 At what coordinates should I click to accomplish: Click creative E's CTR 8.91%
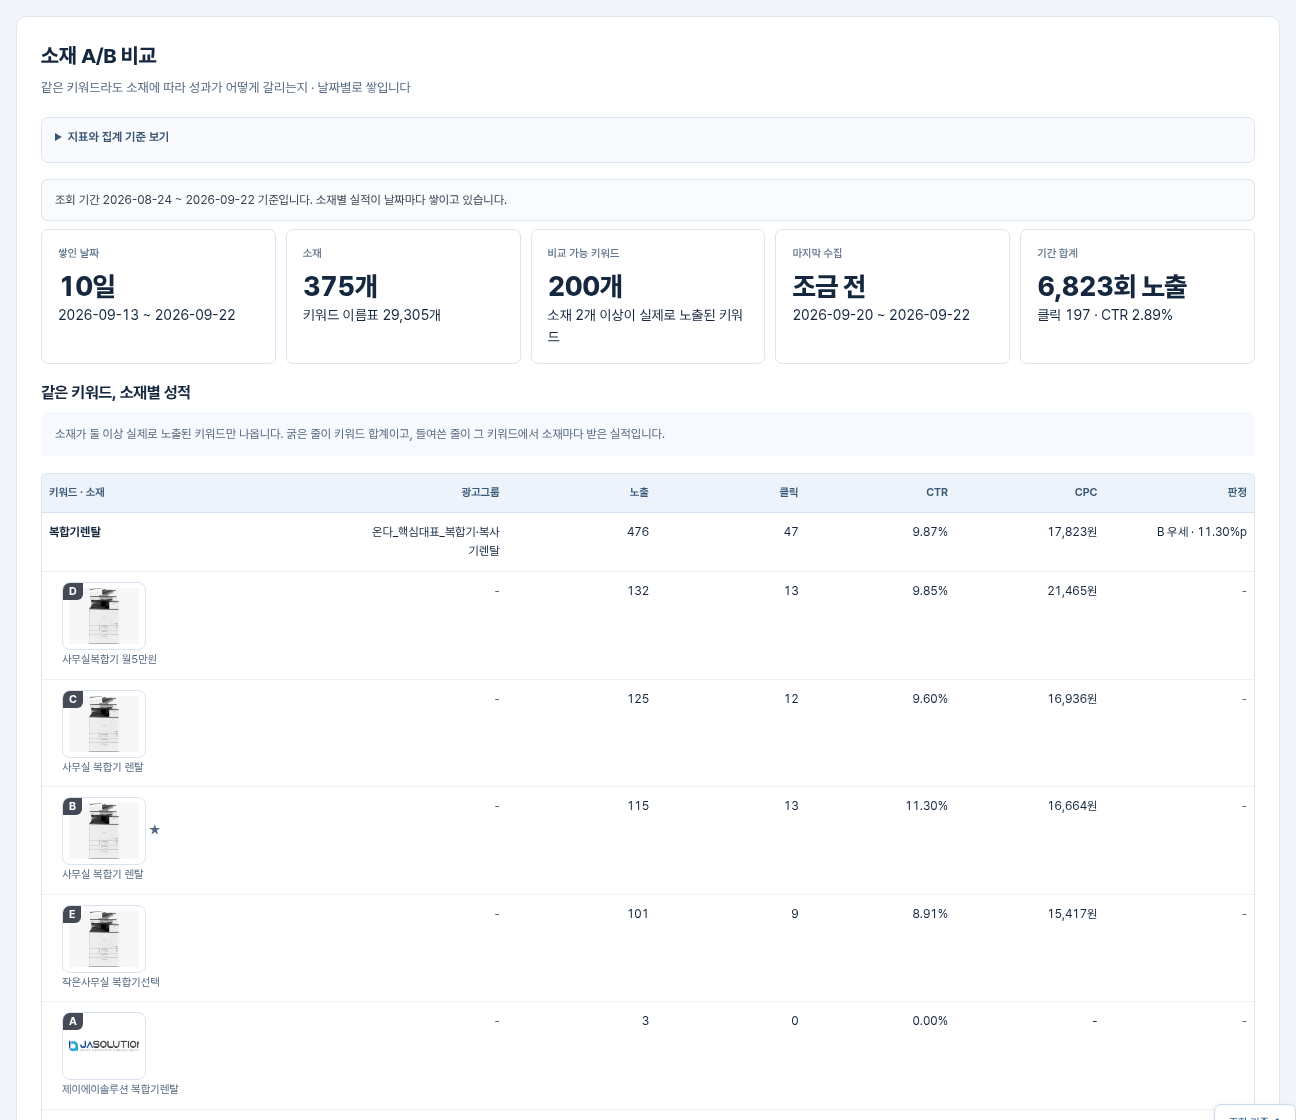930,914
